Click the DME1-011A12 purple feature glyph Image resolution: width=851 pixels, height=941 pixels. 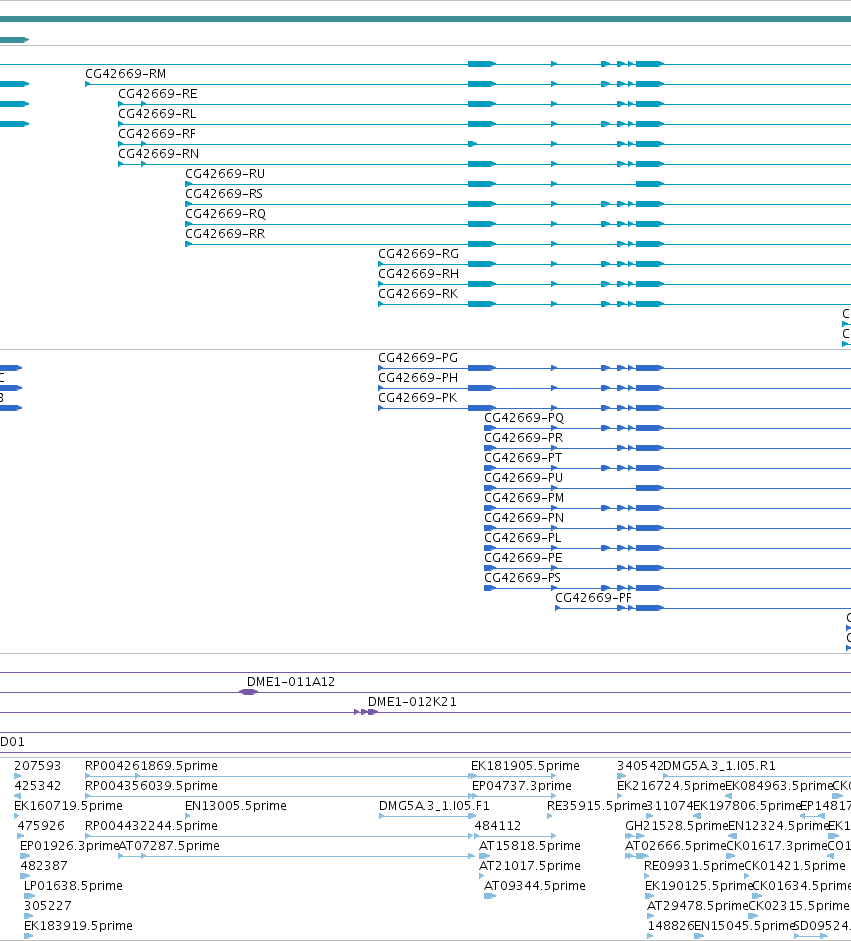coord(248,692)
